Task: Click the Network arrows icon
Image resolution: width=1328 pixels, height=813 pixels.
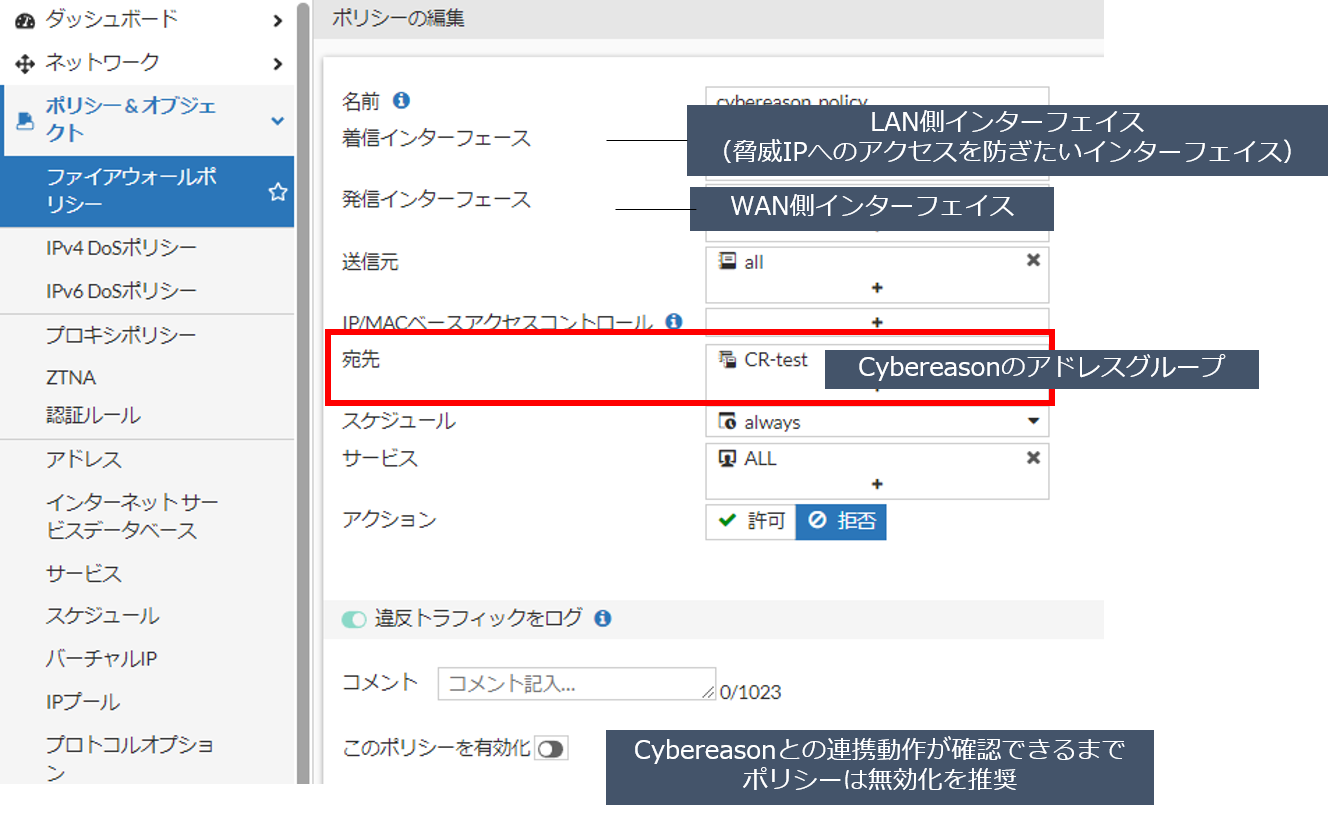Action: click(x=25, y=64)
